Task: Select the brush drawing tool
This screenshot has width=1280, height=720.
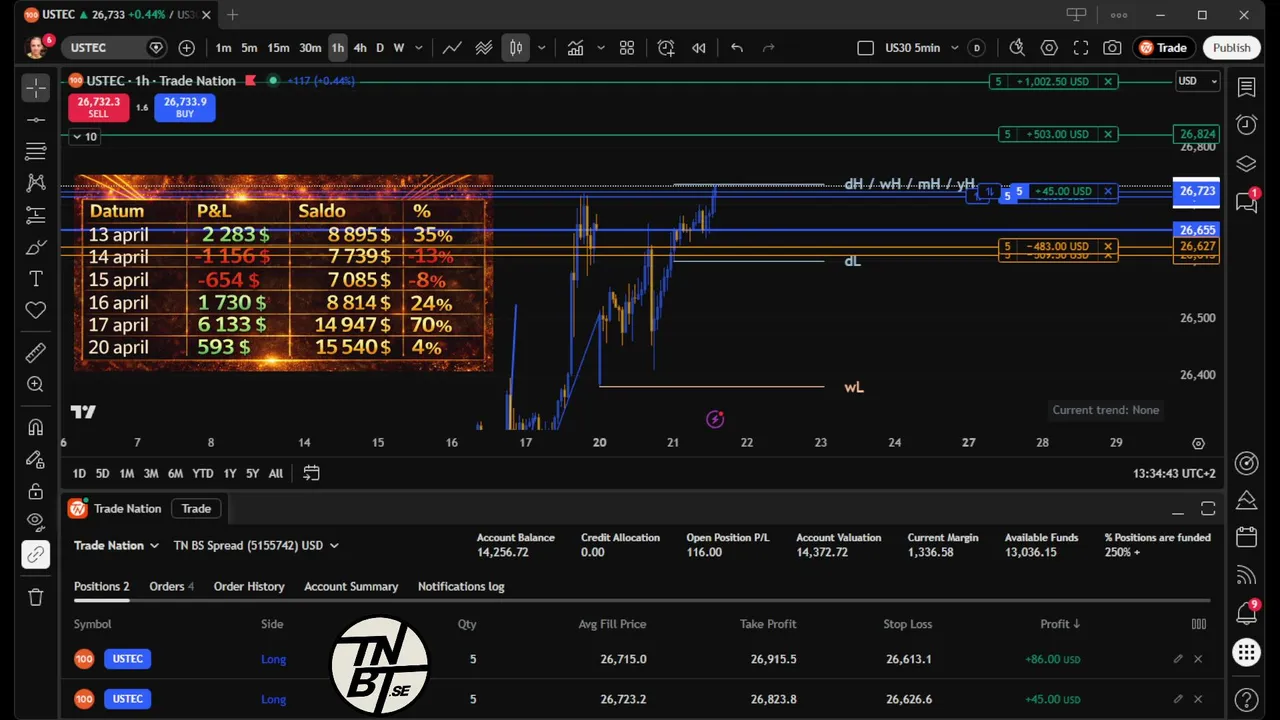Action: (36, 247)
